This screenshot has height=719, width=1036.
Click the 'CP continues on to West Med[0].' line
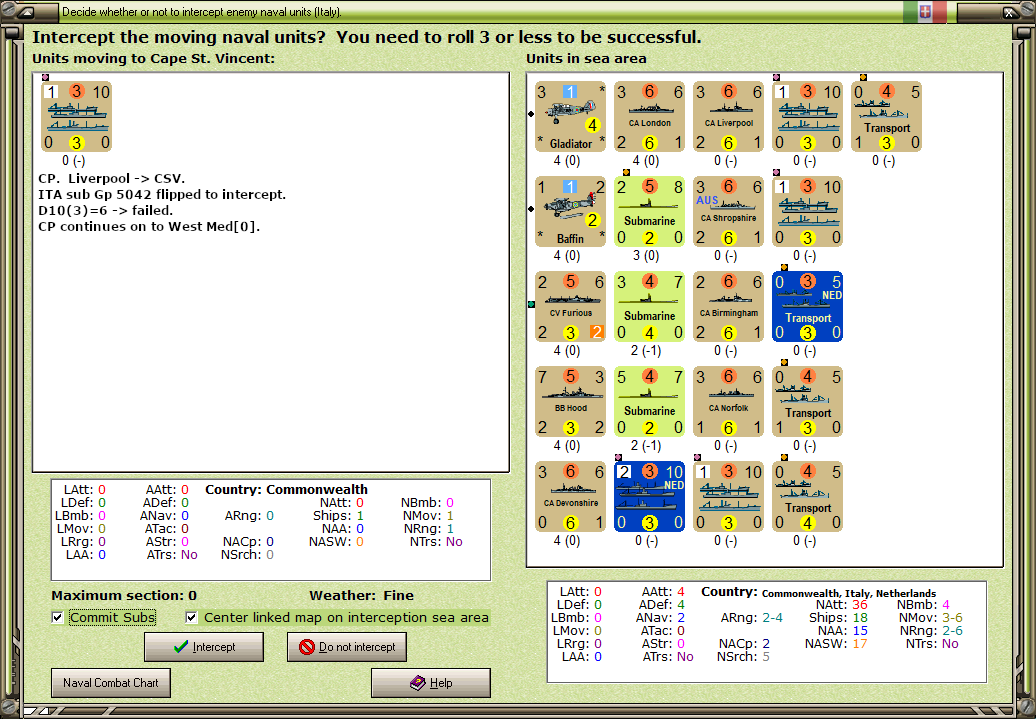point(149,227)
